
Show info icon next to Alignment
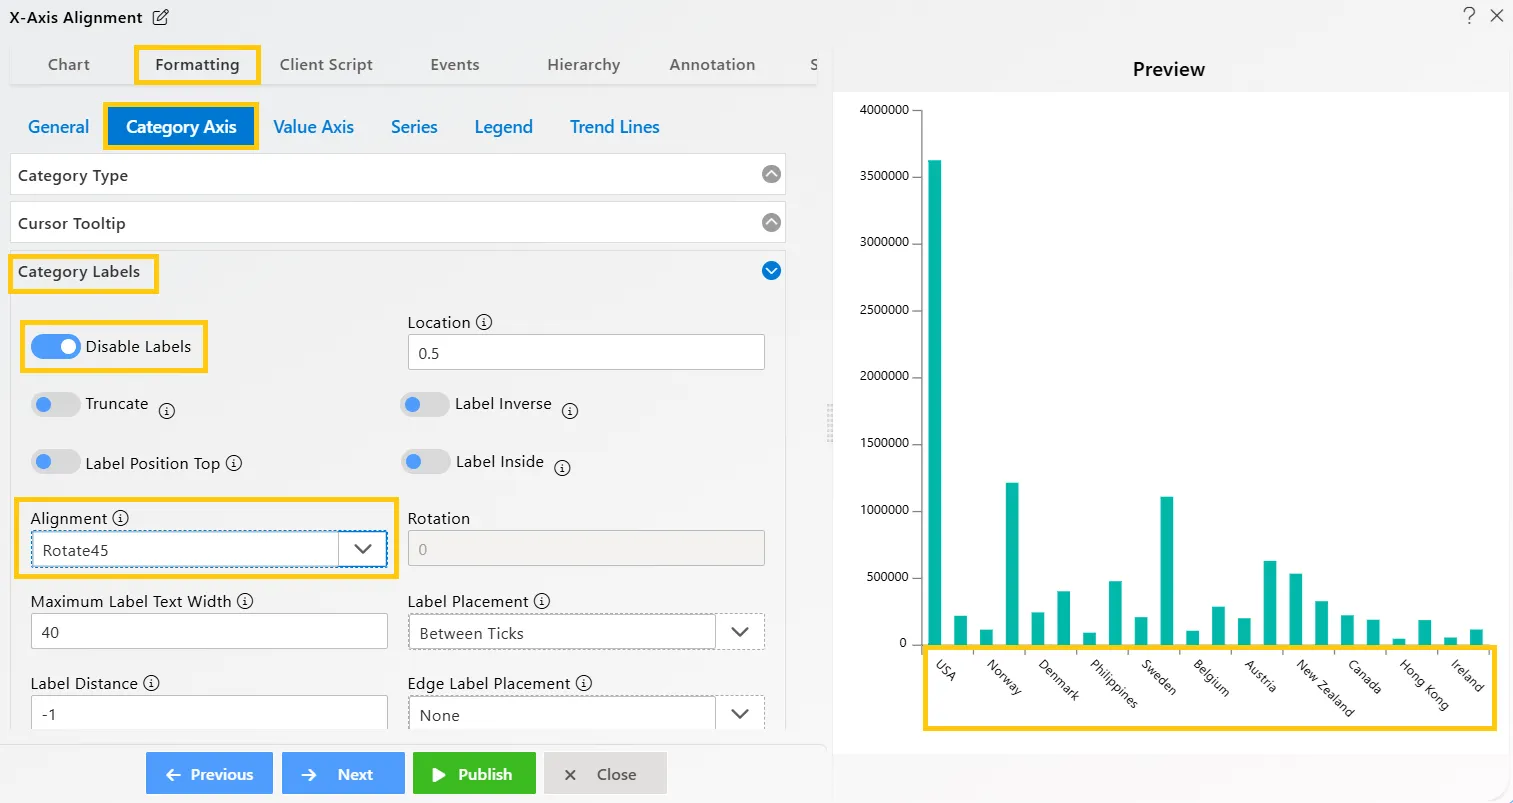(121, 518)
